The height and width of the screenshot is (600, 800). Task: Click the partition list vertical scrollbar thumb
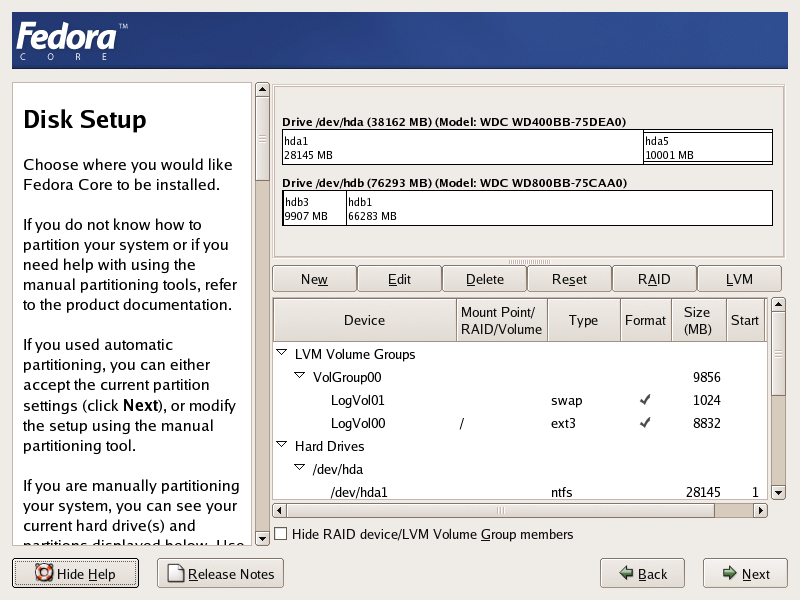click(x=778, y=354)
